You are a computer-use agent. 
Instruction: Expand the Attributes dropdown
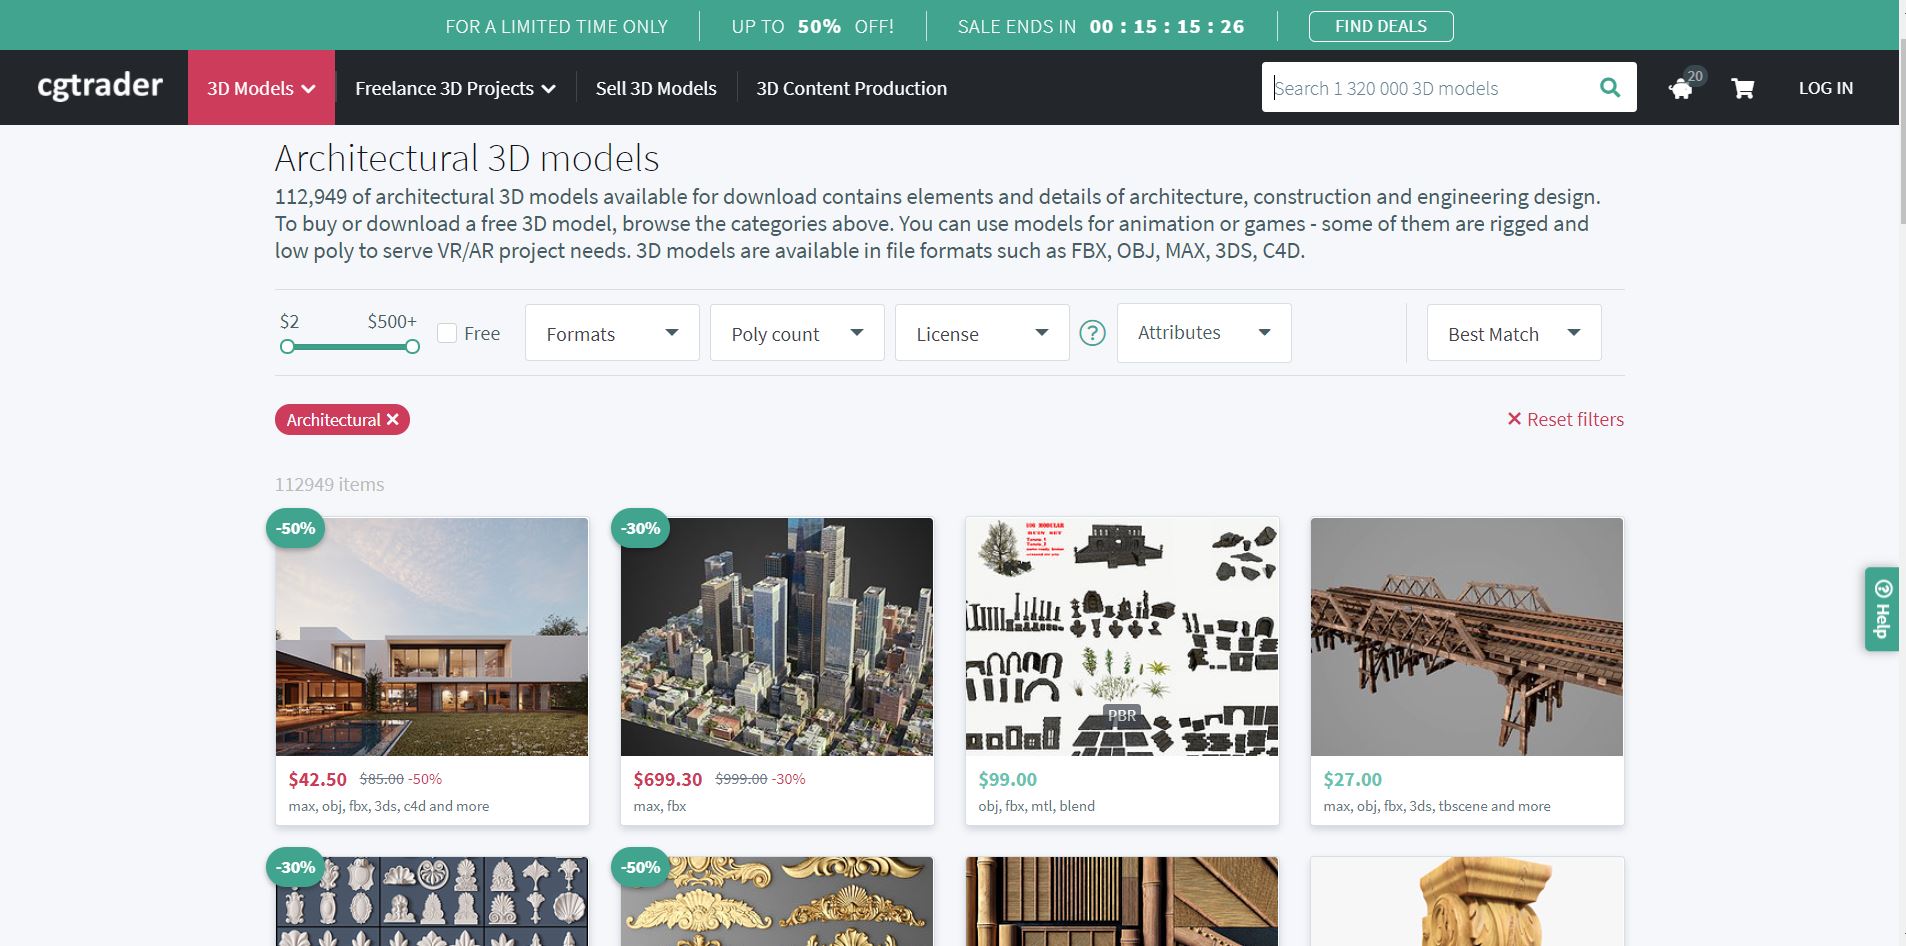[x=1203, y=333]
